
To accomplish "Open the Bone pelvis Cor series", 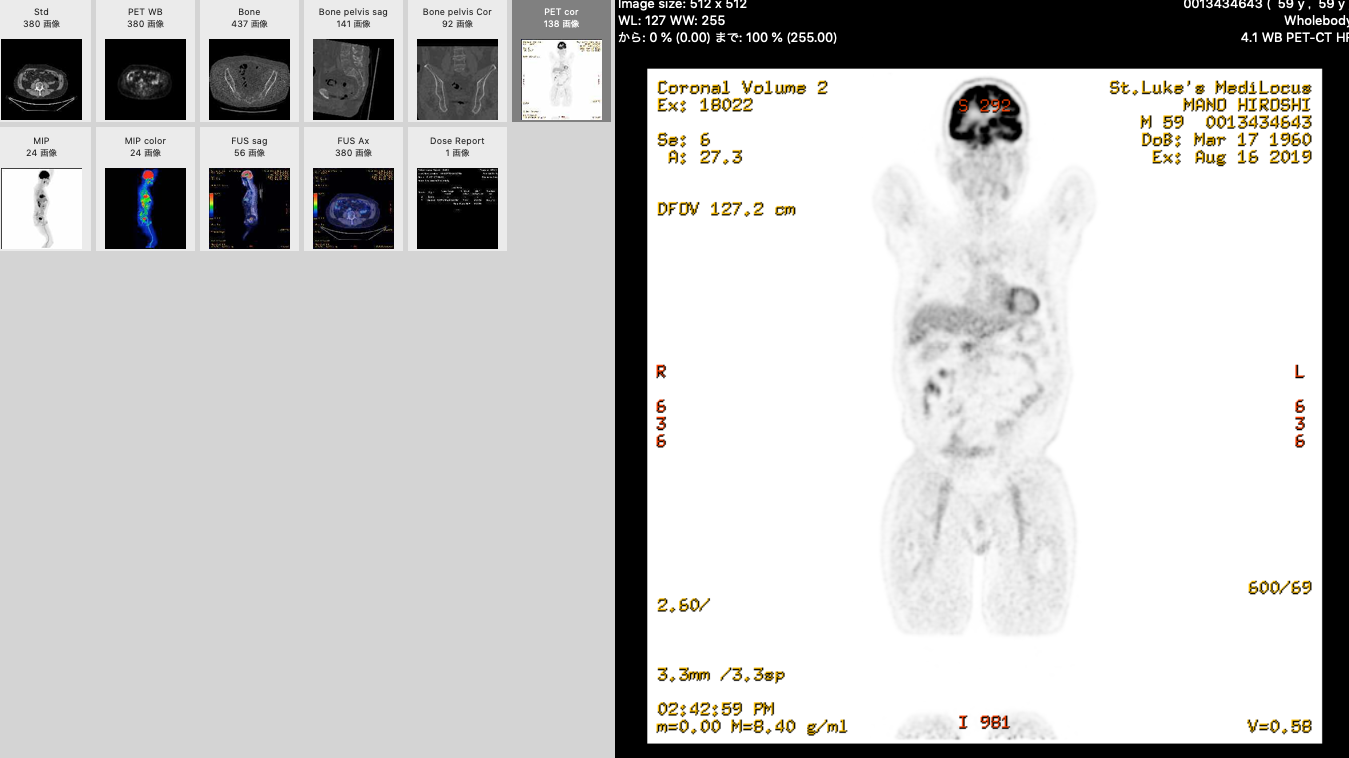I will point(457,79).
